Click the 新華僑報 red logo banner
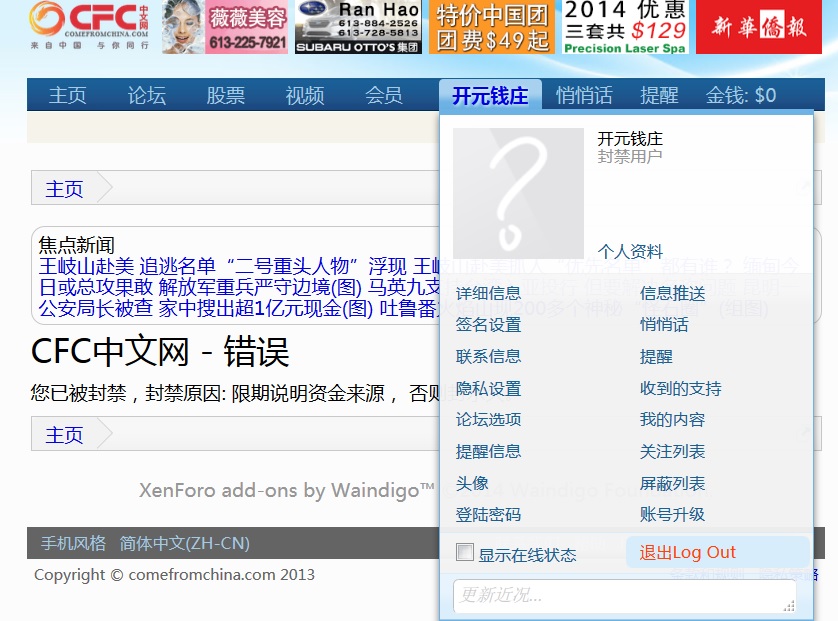This screenshot has width=838, height=621. click(758, 27)
